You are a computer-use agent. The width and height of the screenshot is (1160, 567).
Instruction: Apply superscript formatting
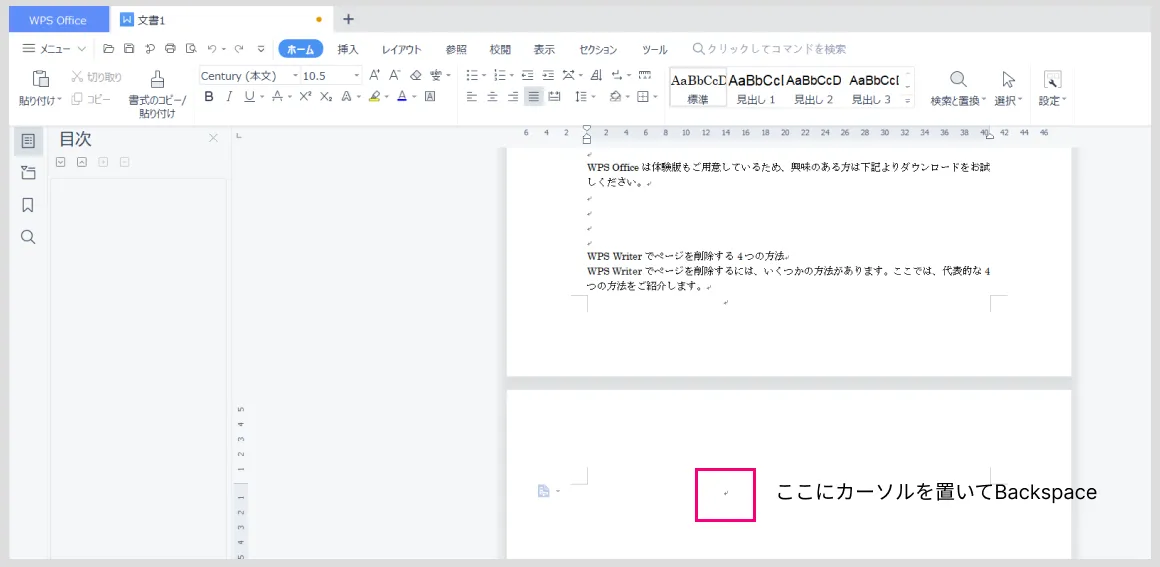306,96
